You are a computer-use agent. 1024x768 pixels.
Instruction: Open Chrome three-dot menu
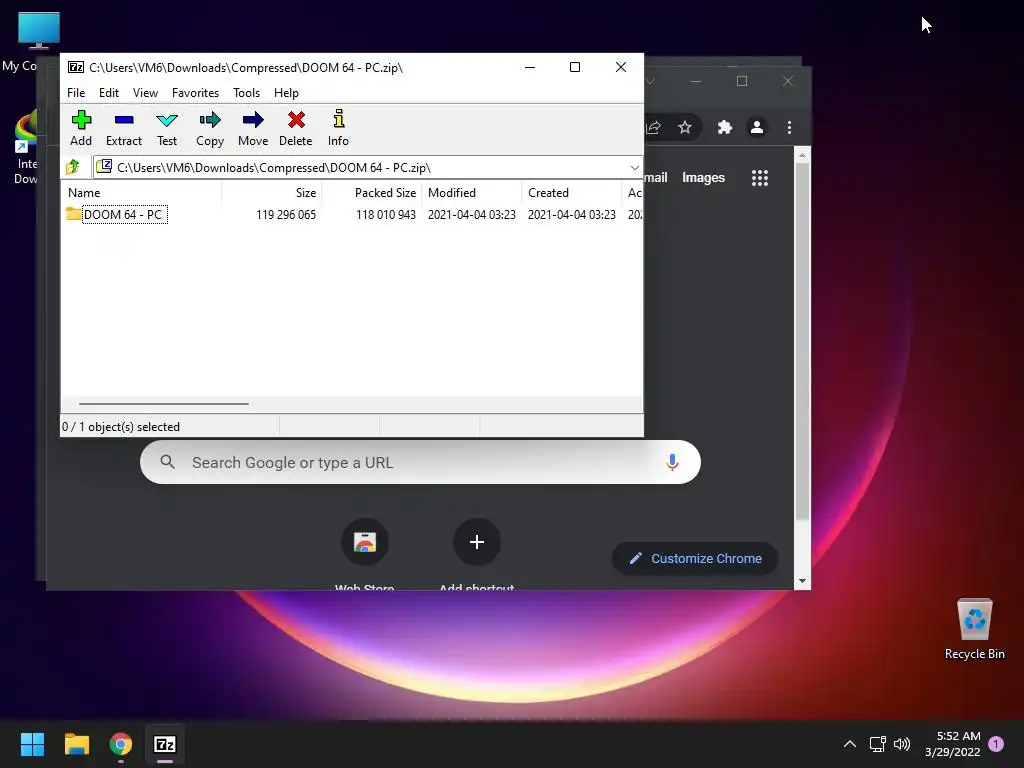pyautogui.click(x=790, y=127)
